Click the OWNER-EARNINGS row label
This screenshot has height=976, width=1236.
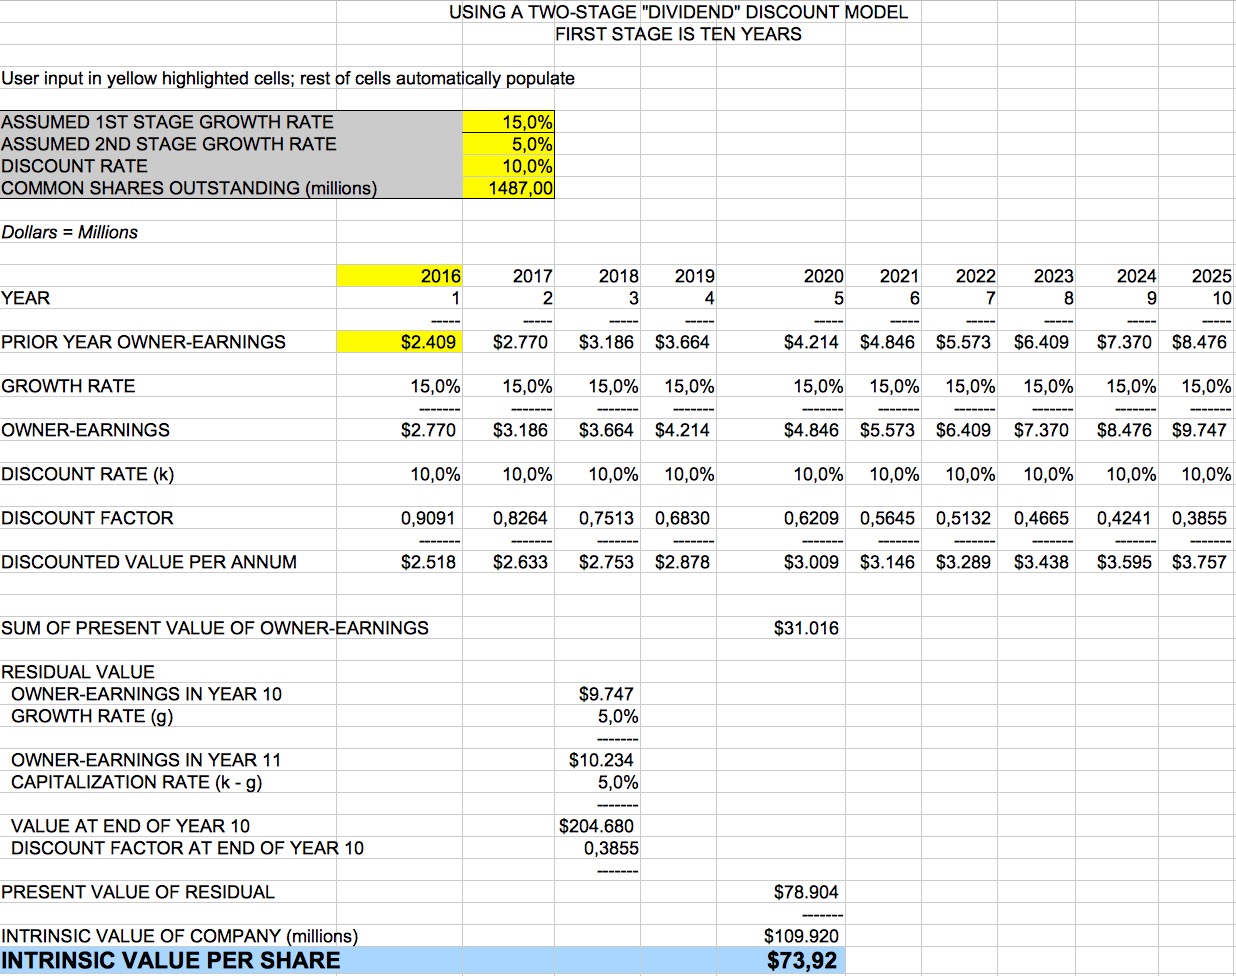[x=85, y=430]
